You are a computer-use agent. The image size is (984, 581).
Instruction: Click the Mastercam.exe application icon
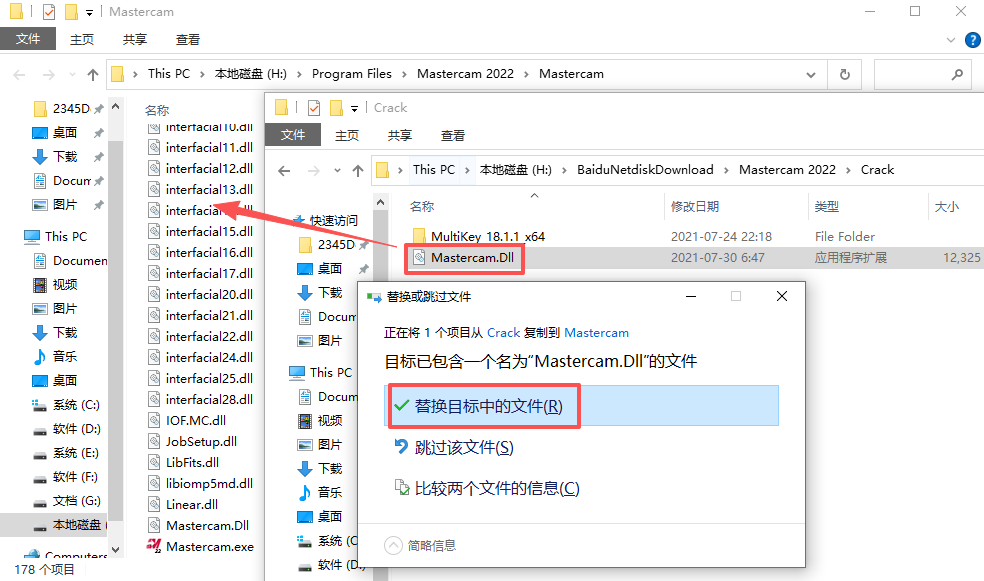153,546
